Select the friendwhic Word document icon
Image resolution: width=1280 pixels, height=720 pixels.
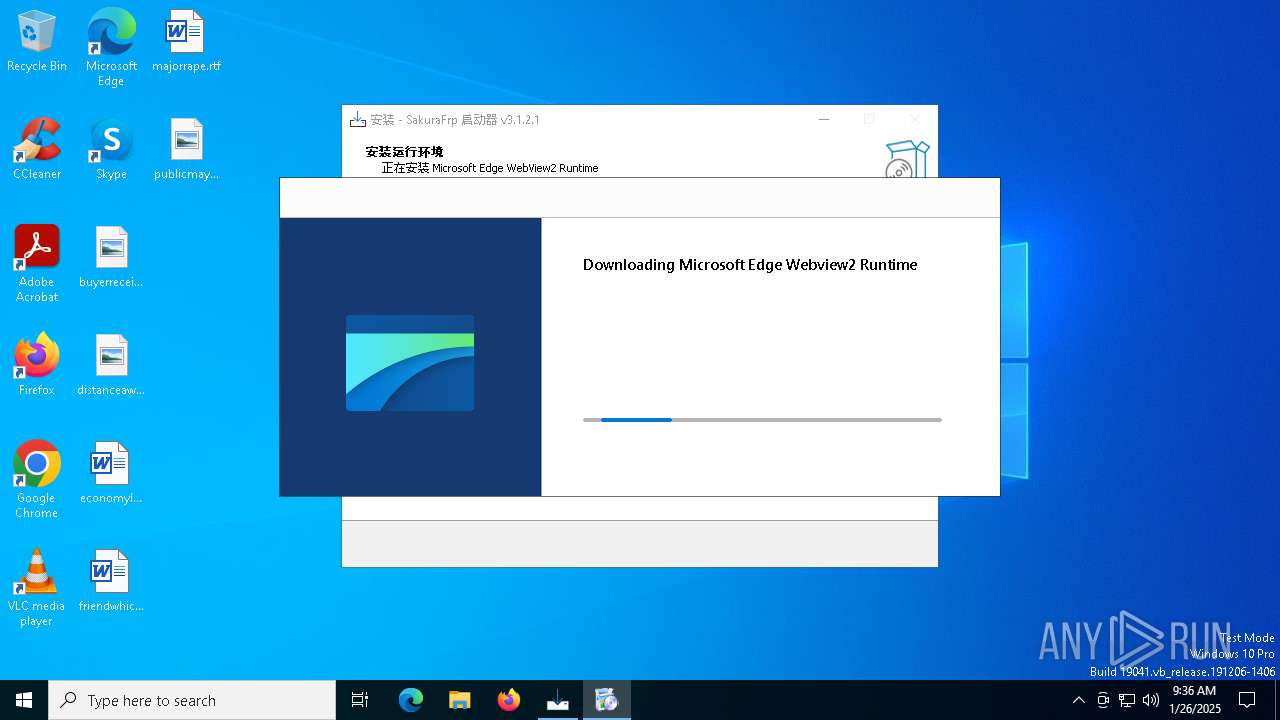point(111,581)
